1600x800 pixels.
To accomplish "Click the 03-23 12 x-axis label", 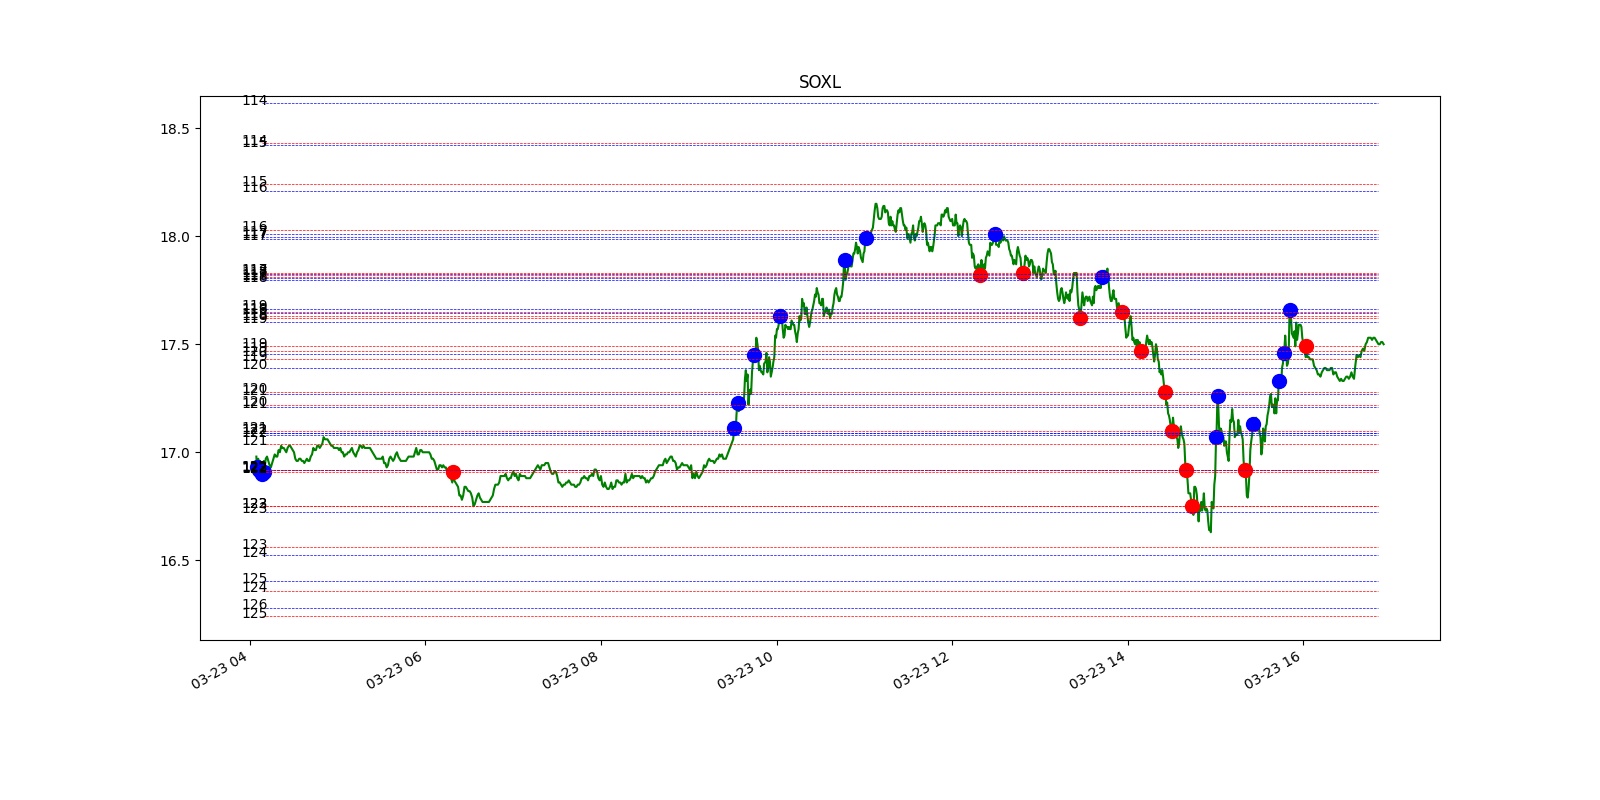I will click(x=922, y=668).
